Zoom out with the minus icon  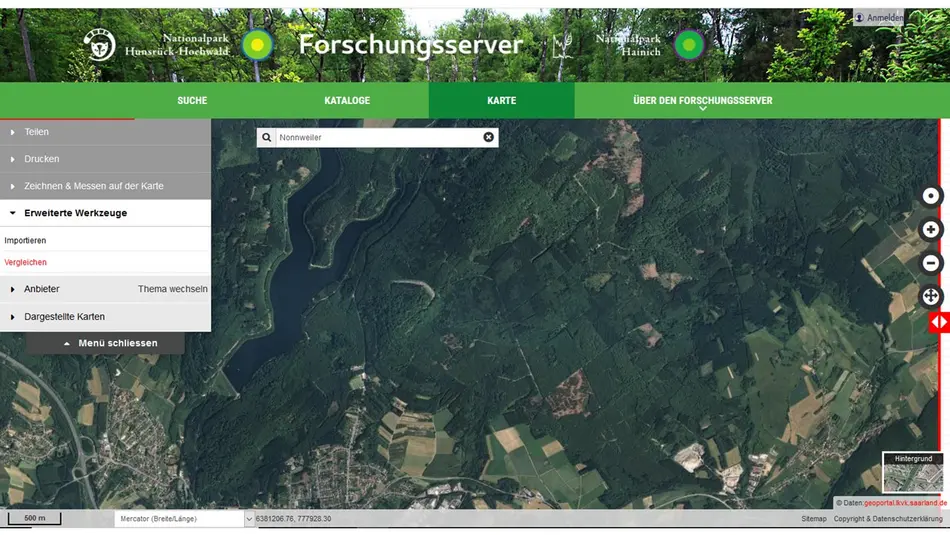pyautogui.click(x=931, y=263)
